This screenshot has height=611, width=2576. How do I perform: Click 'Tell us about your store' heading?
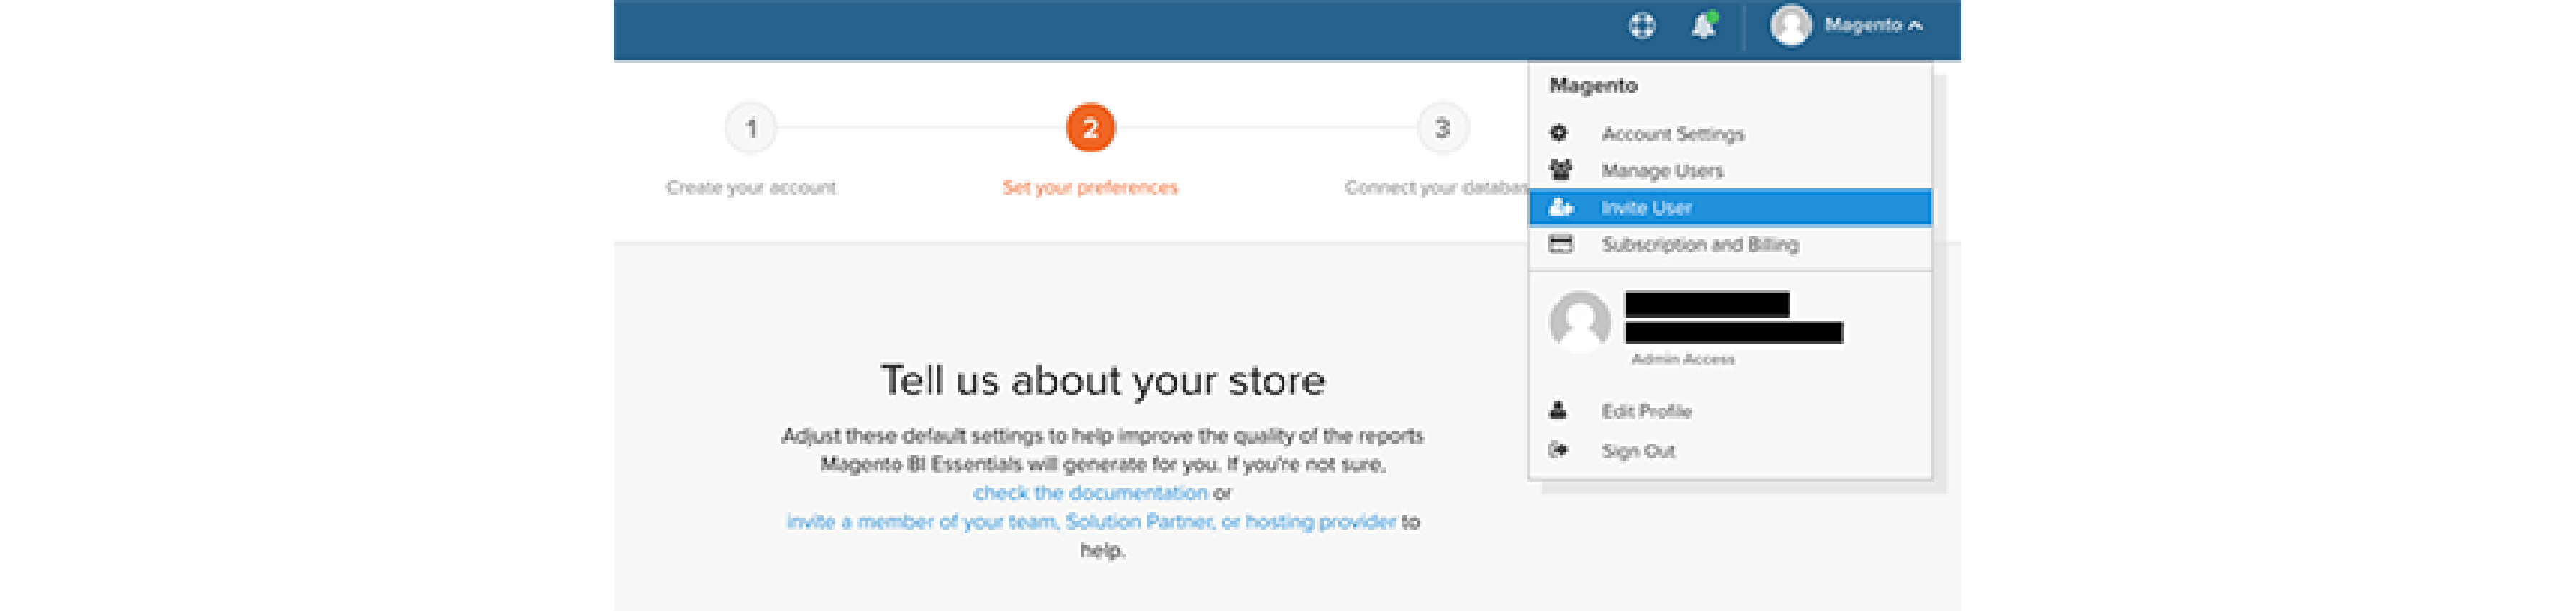click(1102, 381)
